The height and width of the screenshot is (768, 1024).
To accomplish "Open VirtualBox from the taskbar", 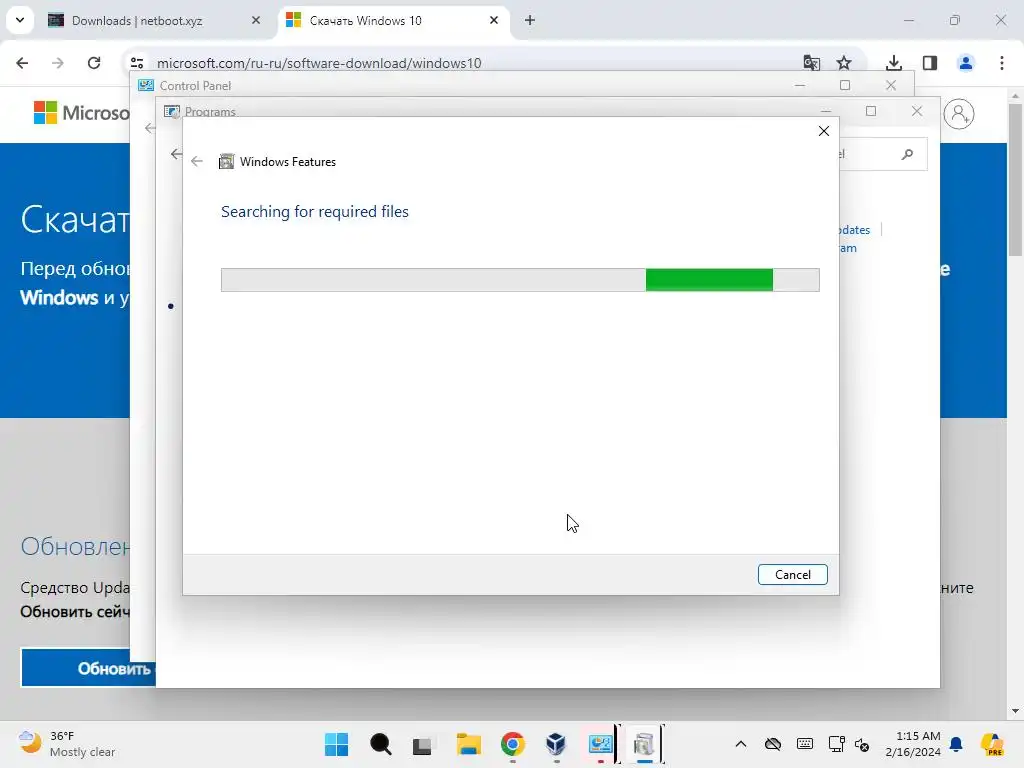I will click(556, 744).
